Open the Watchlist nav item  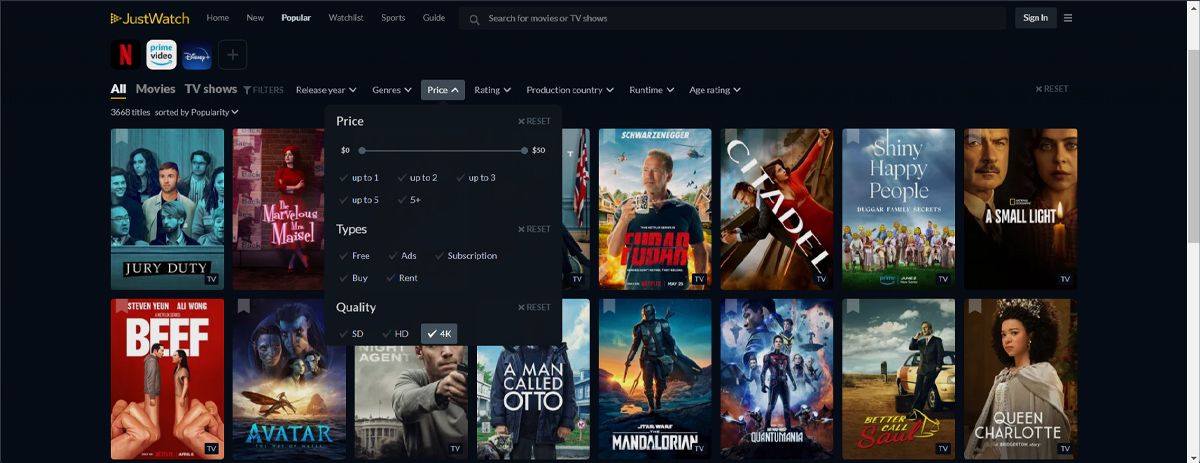(x=346, y=18)
